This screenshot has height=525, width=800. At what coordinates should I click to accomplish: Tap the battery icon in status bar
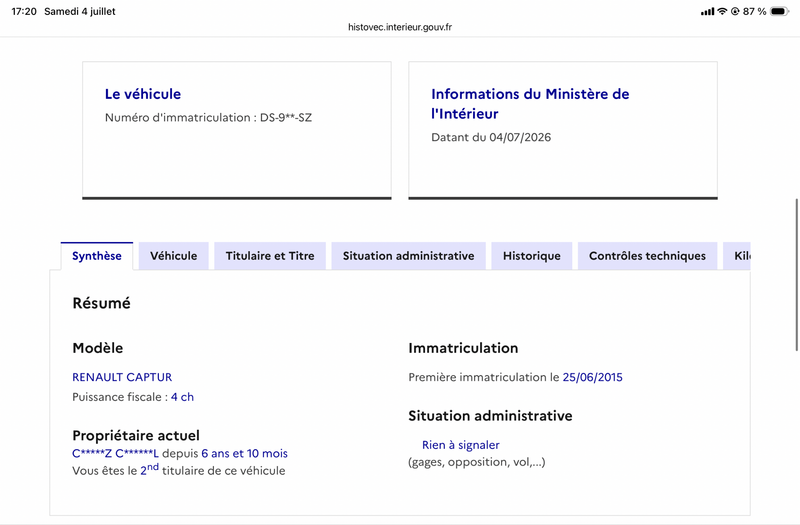[780, 11]
